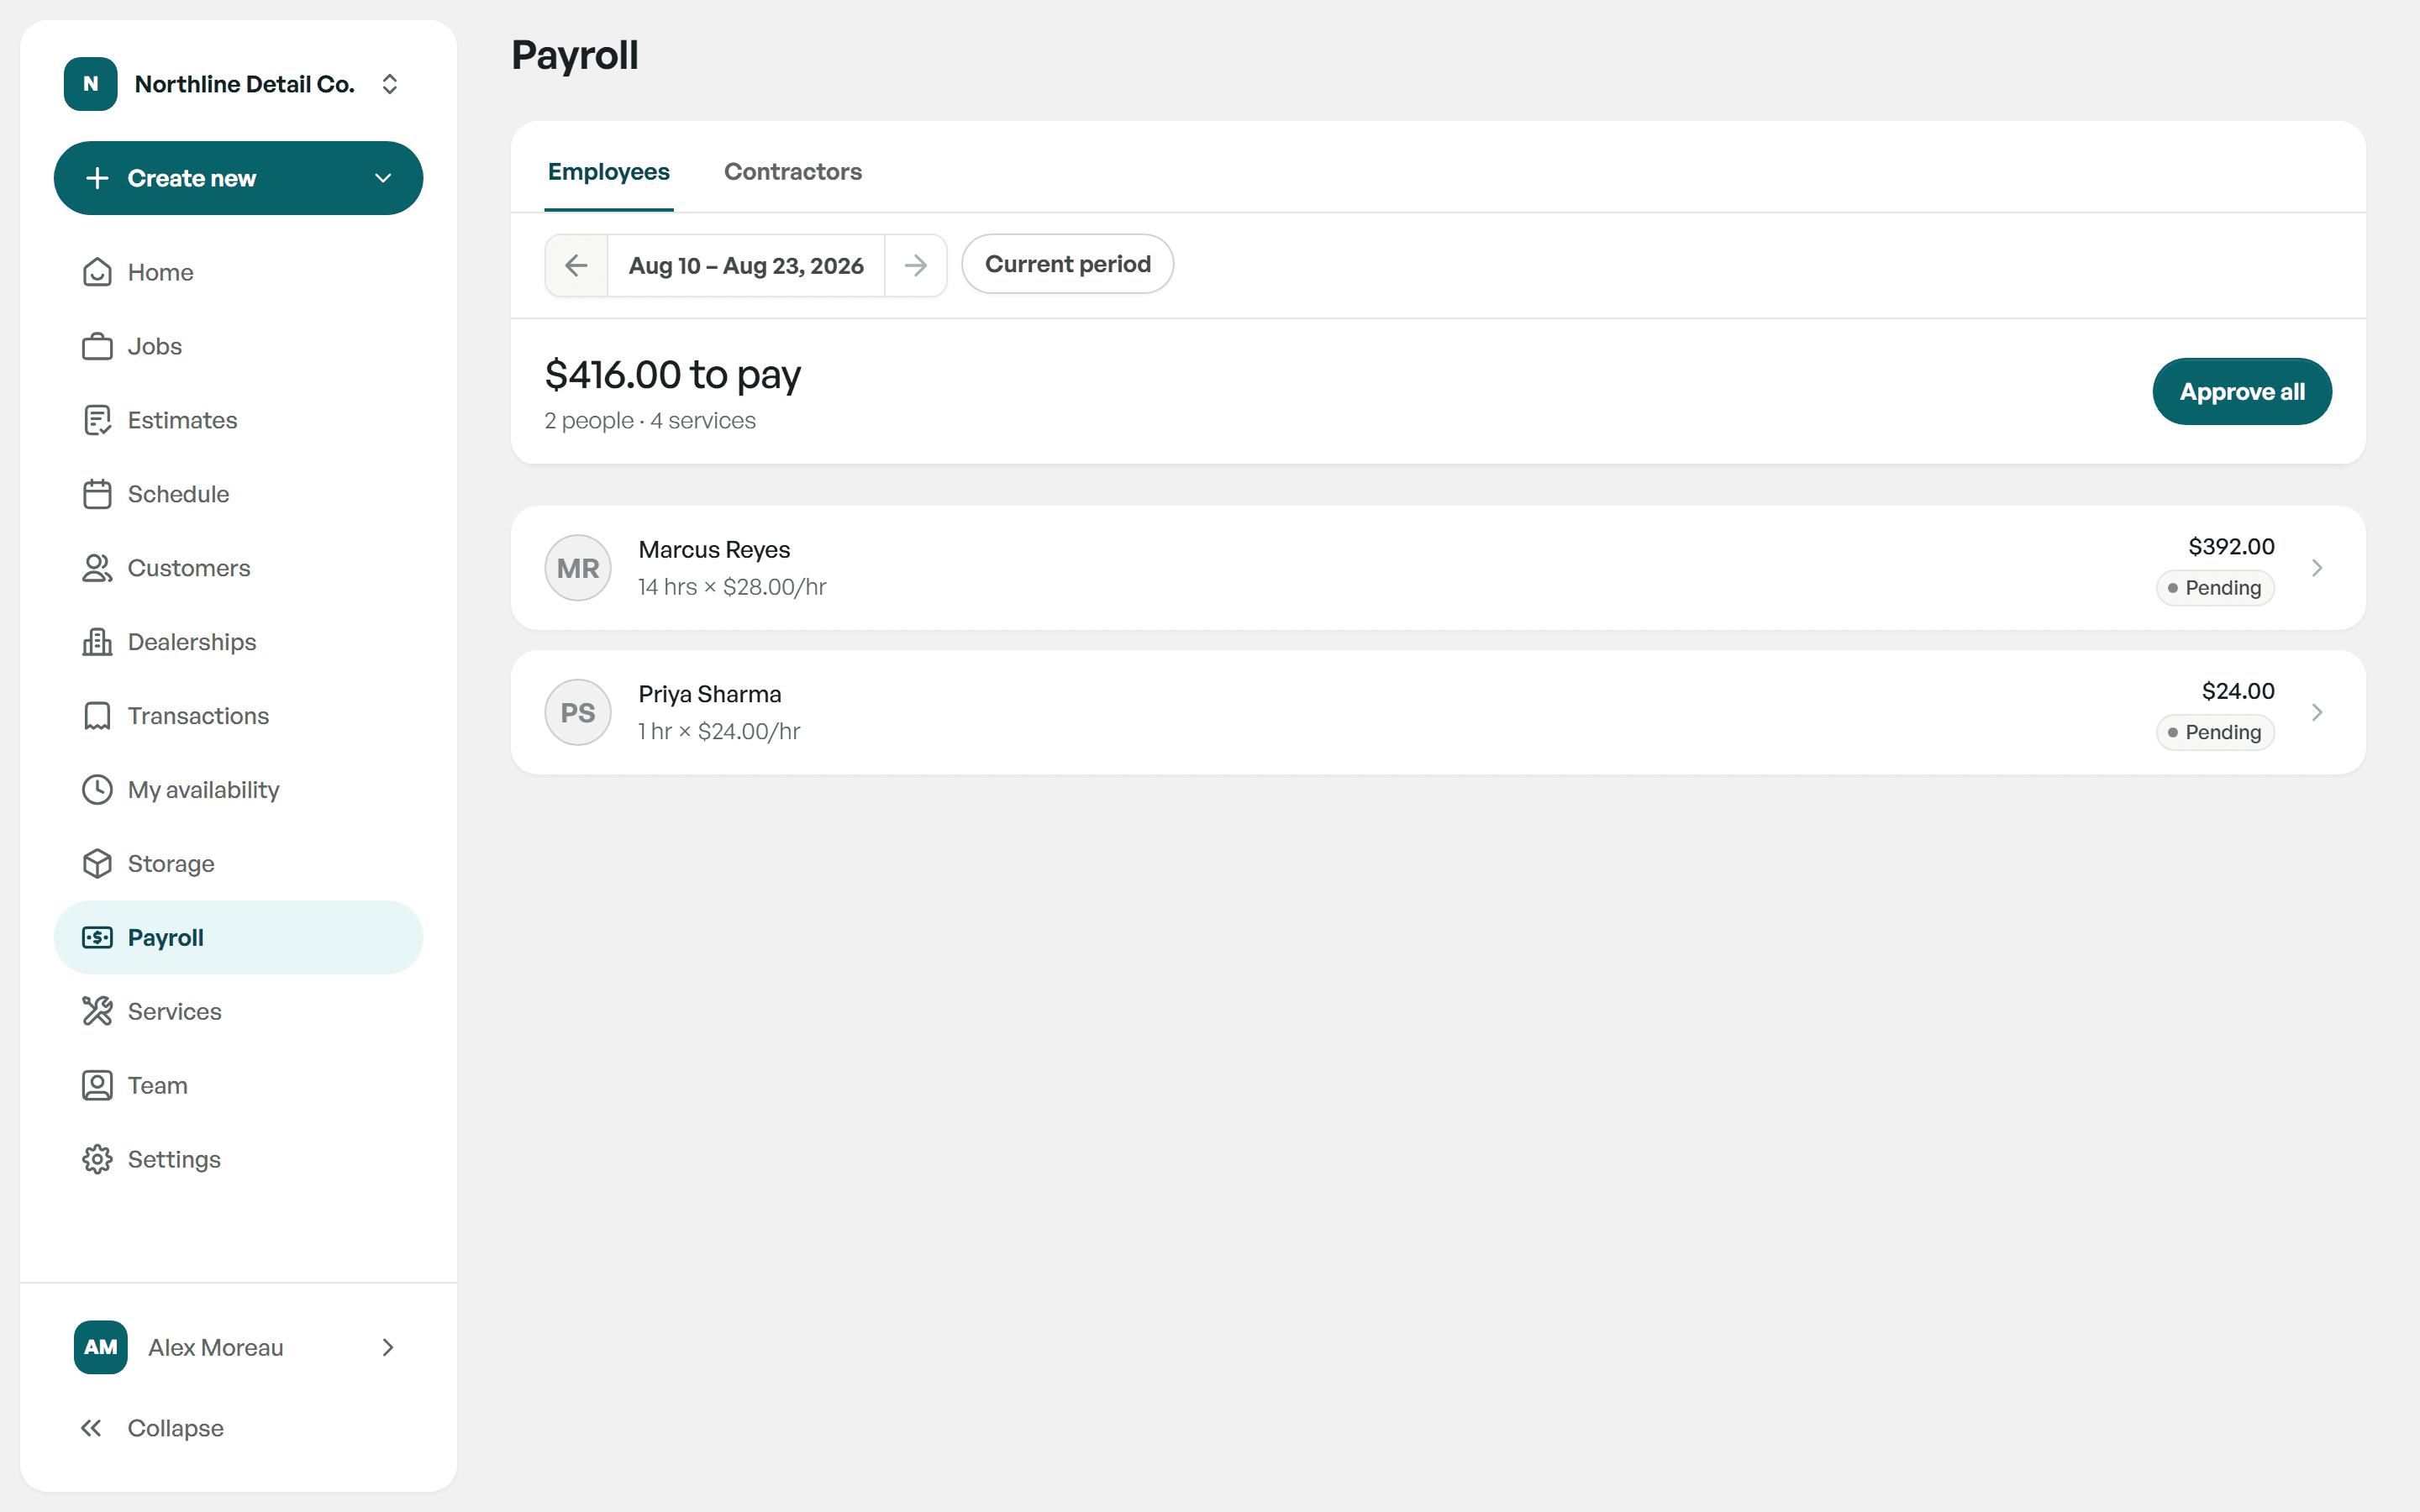The image size is (2420, 1512).
Task: Click Priya Sharma PS avatar
Action: coord(578,712)
